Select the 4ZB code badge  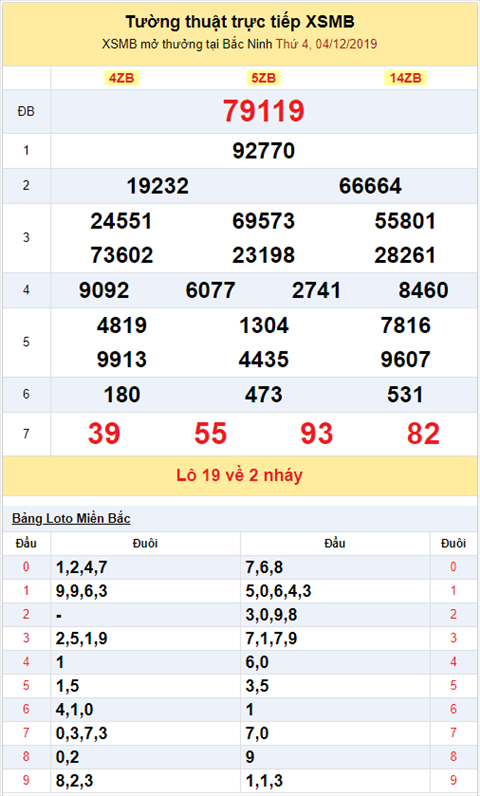(x=121, y=78)
